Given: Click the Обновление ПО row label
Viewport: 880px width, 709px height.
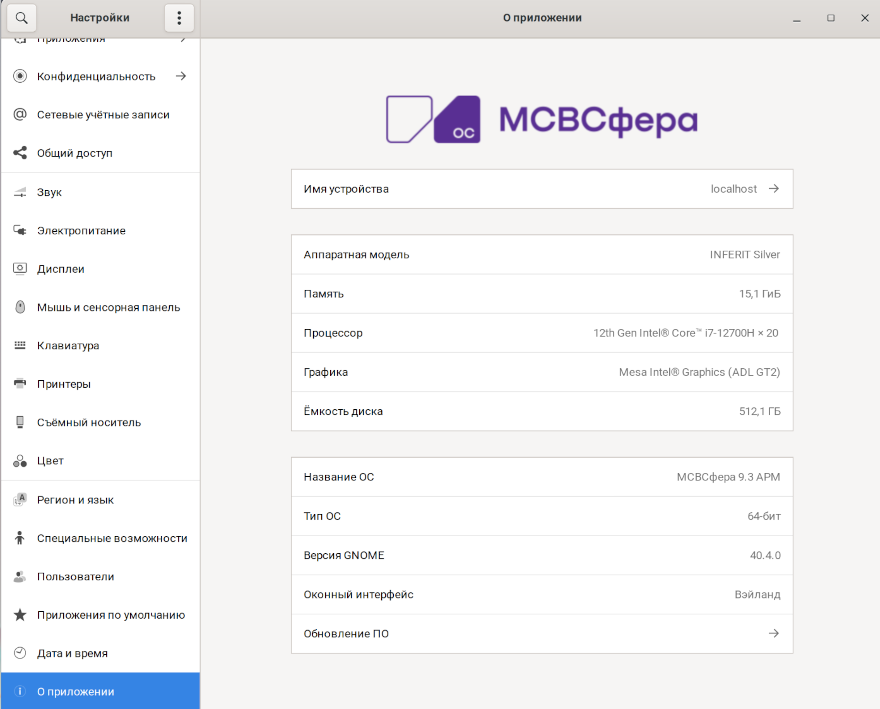Looking at the screenshot, I should [346, 634].
